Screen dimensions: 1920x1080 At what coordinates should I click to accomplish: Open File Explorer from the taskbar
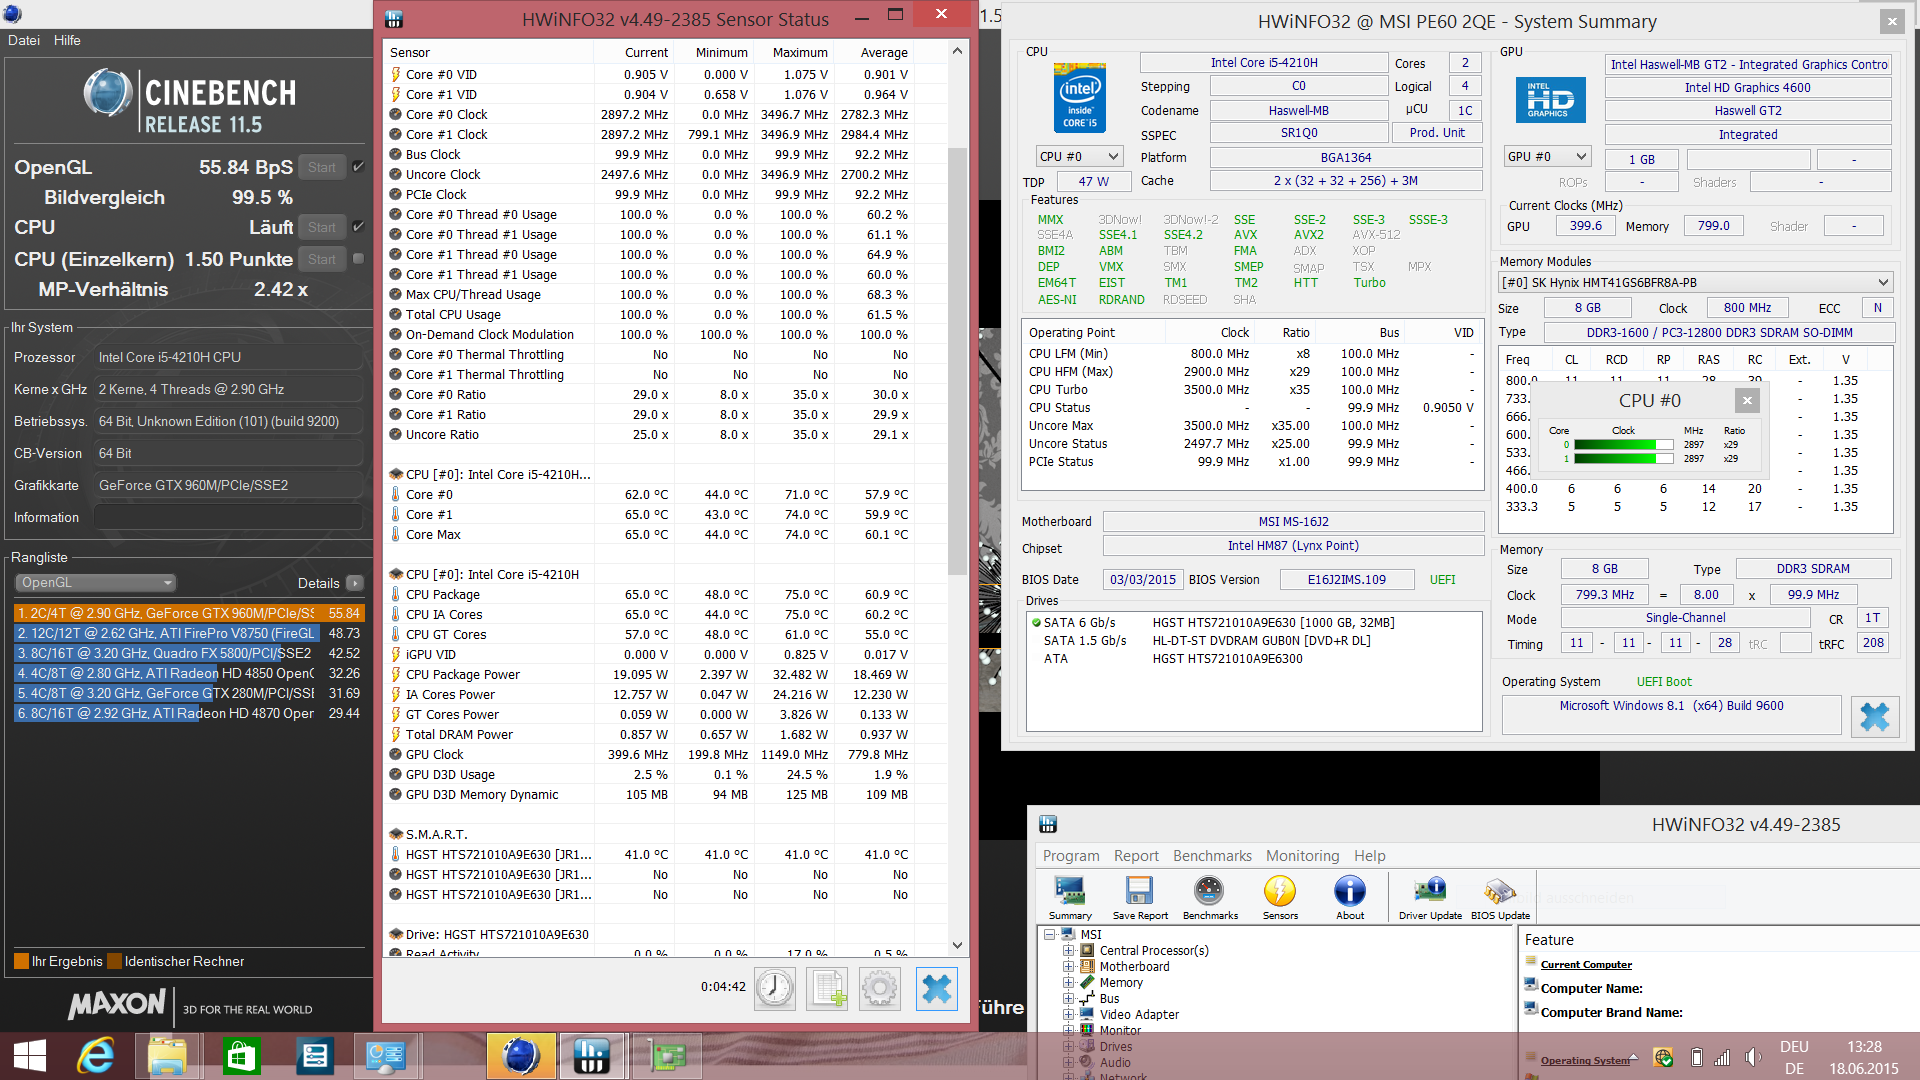(167, 1056)
